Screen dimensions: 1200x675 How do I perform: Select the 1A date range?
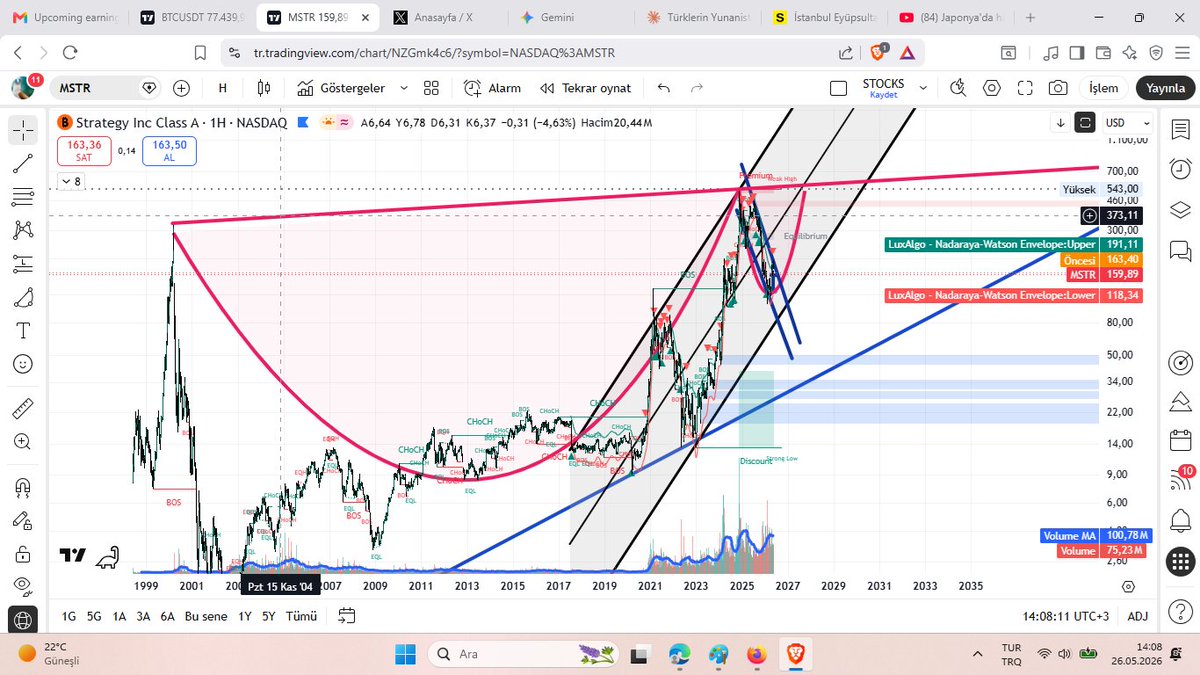tap(119, 616)
